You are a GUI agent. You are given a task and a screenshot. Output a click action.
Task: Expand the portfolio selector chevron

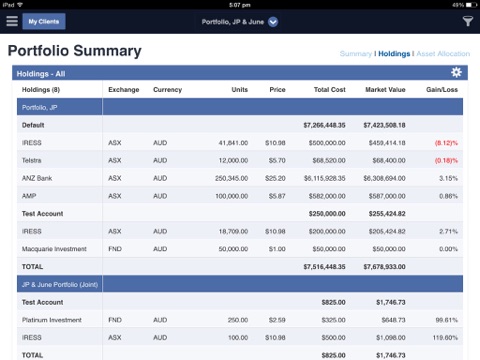pos(273,22)
